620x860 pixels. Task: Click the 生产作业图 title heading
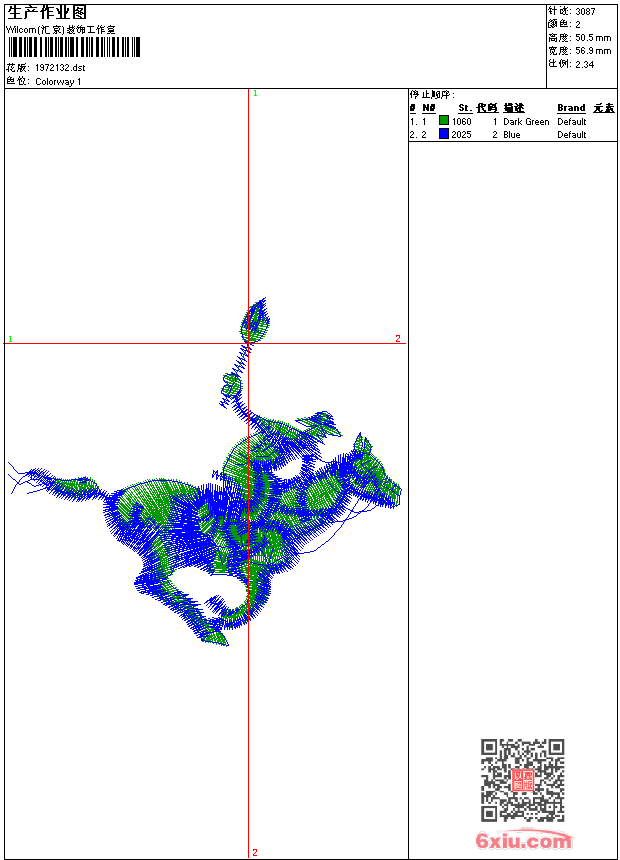[x=47, y=12]
